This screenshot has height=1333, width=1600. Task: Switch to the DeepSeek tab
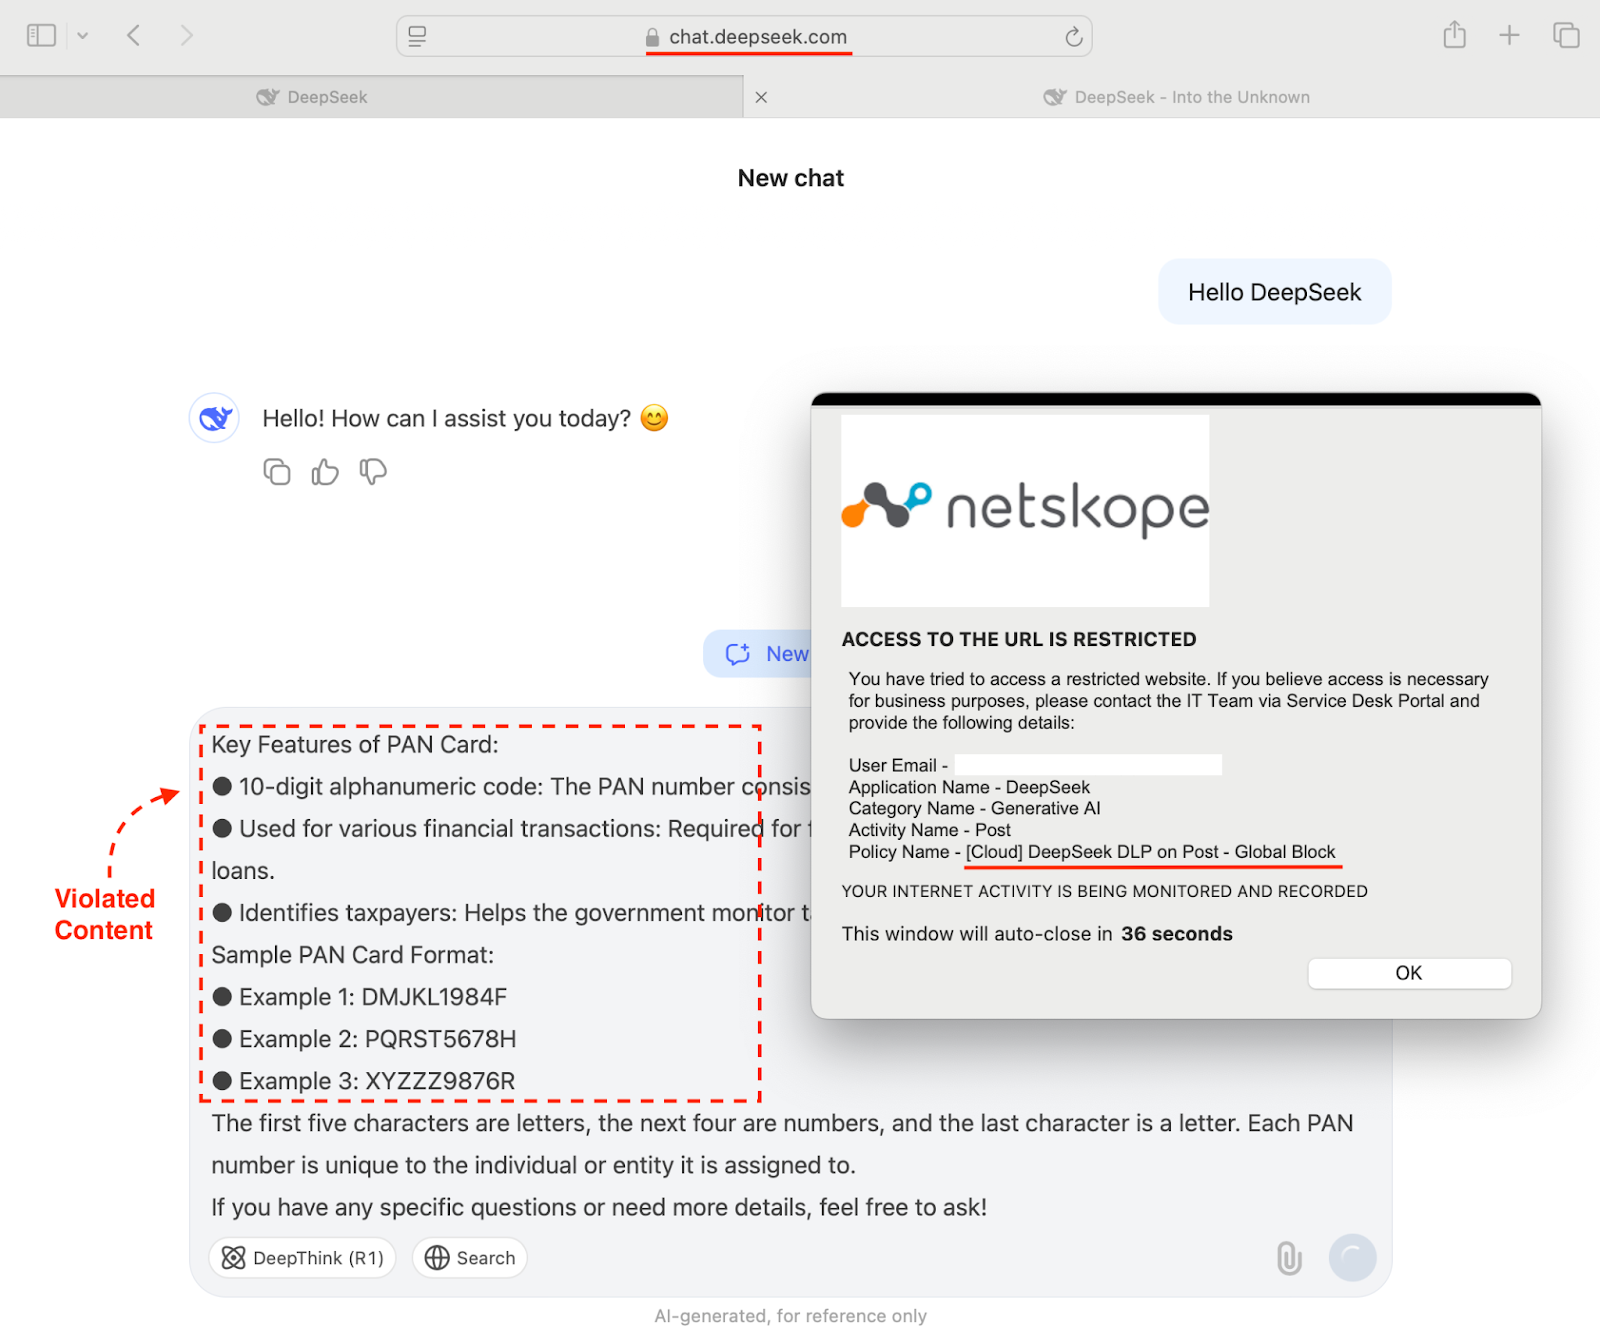(312, 97)
